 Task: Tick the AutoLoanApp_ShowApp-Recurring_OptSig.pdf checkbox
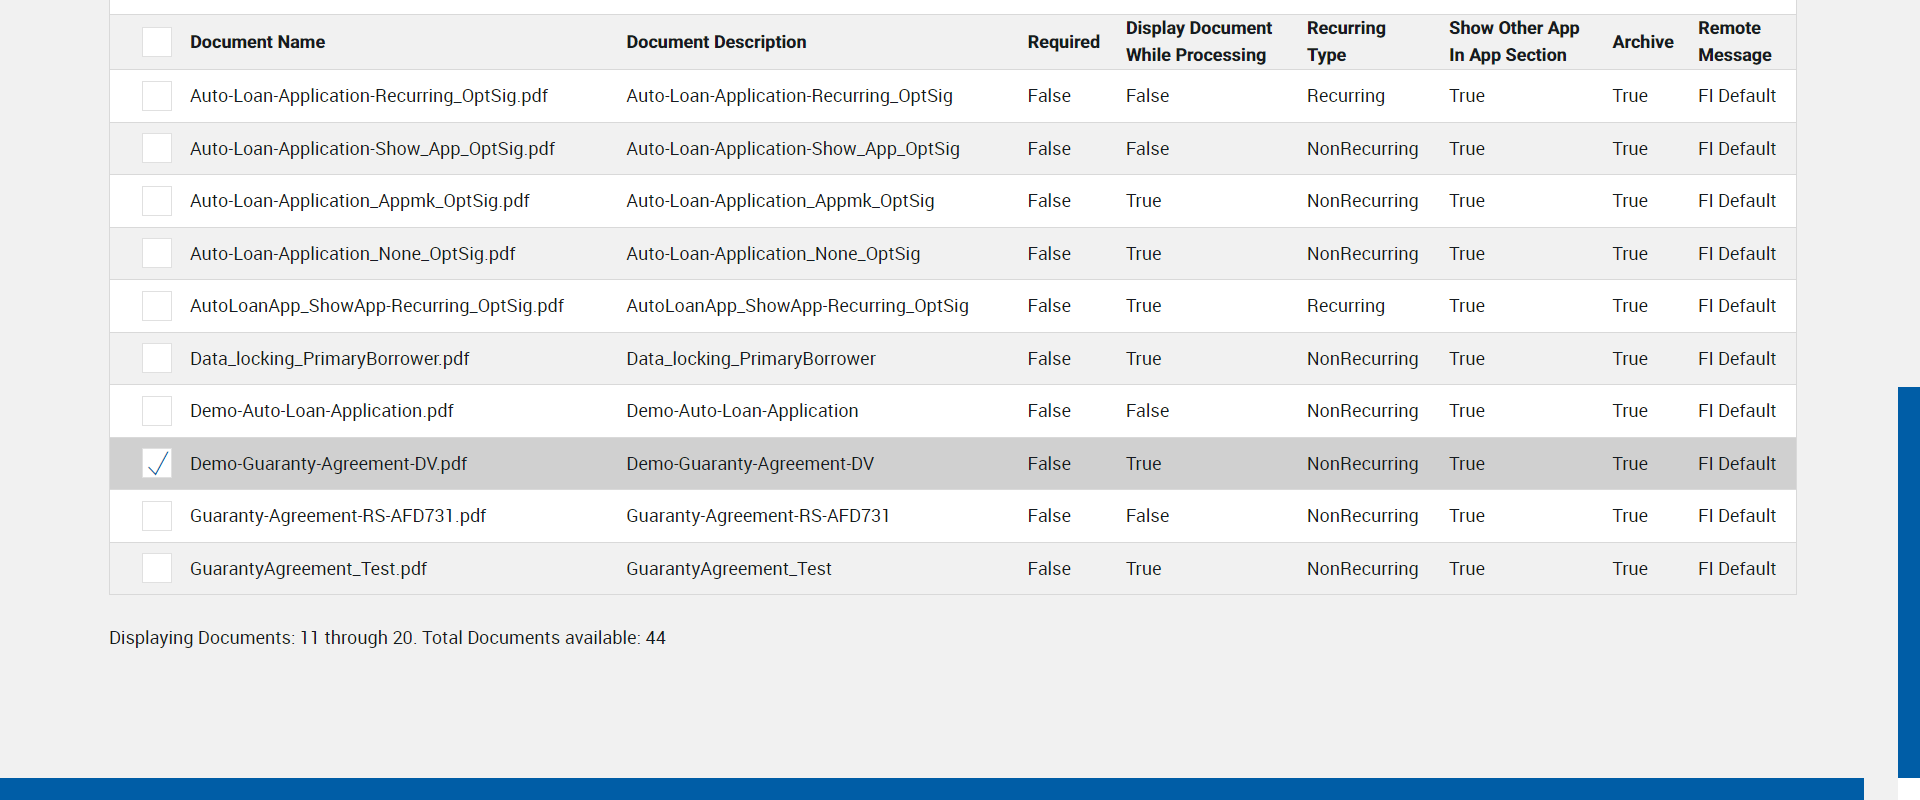coord(157,306)
